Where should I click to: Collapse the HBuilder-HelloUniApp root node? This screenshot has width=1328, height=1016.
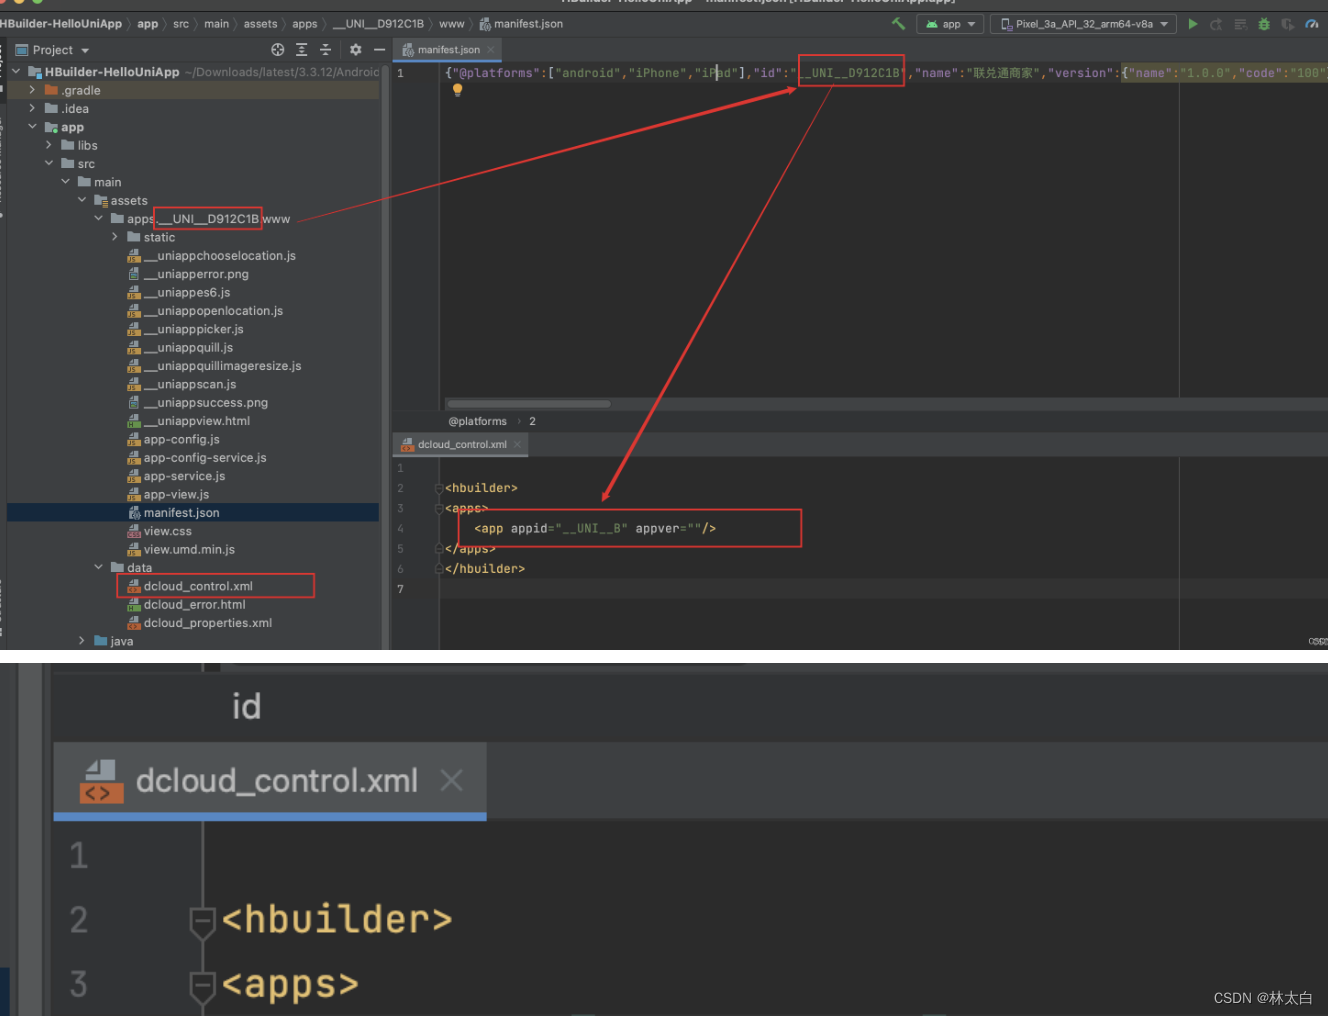(x=16, y=71)
